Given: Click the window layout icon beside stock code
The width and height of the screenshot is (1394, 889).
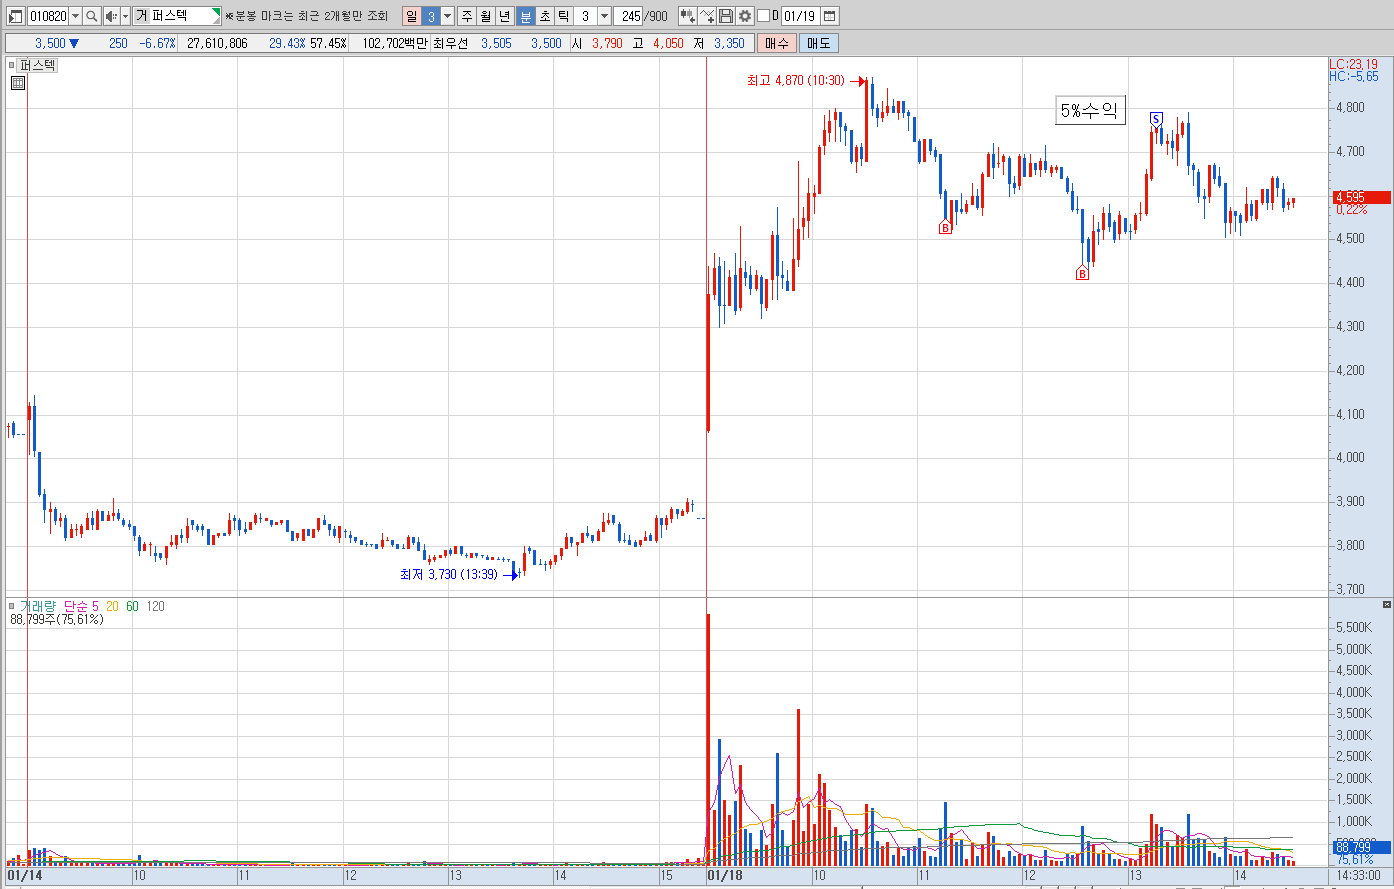Looking at the screenshot, I should [x=15, y=16].
